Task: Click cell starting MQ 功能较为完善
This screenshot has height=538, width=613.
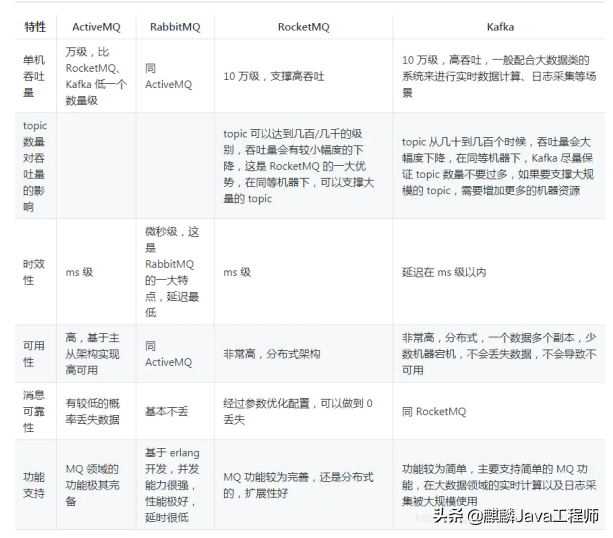Action: 298,485
